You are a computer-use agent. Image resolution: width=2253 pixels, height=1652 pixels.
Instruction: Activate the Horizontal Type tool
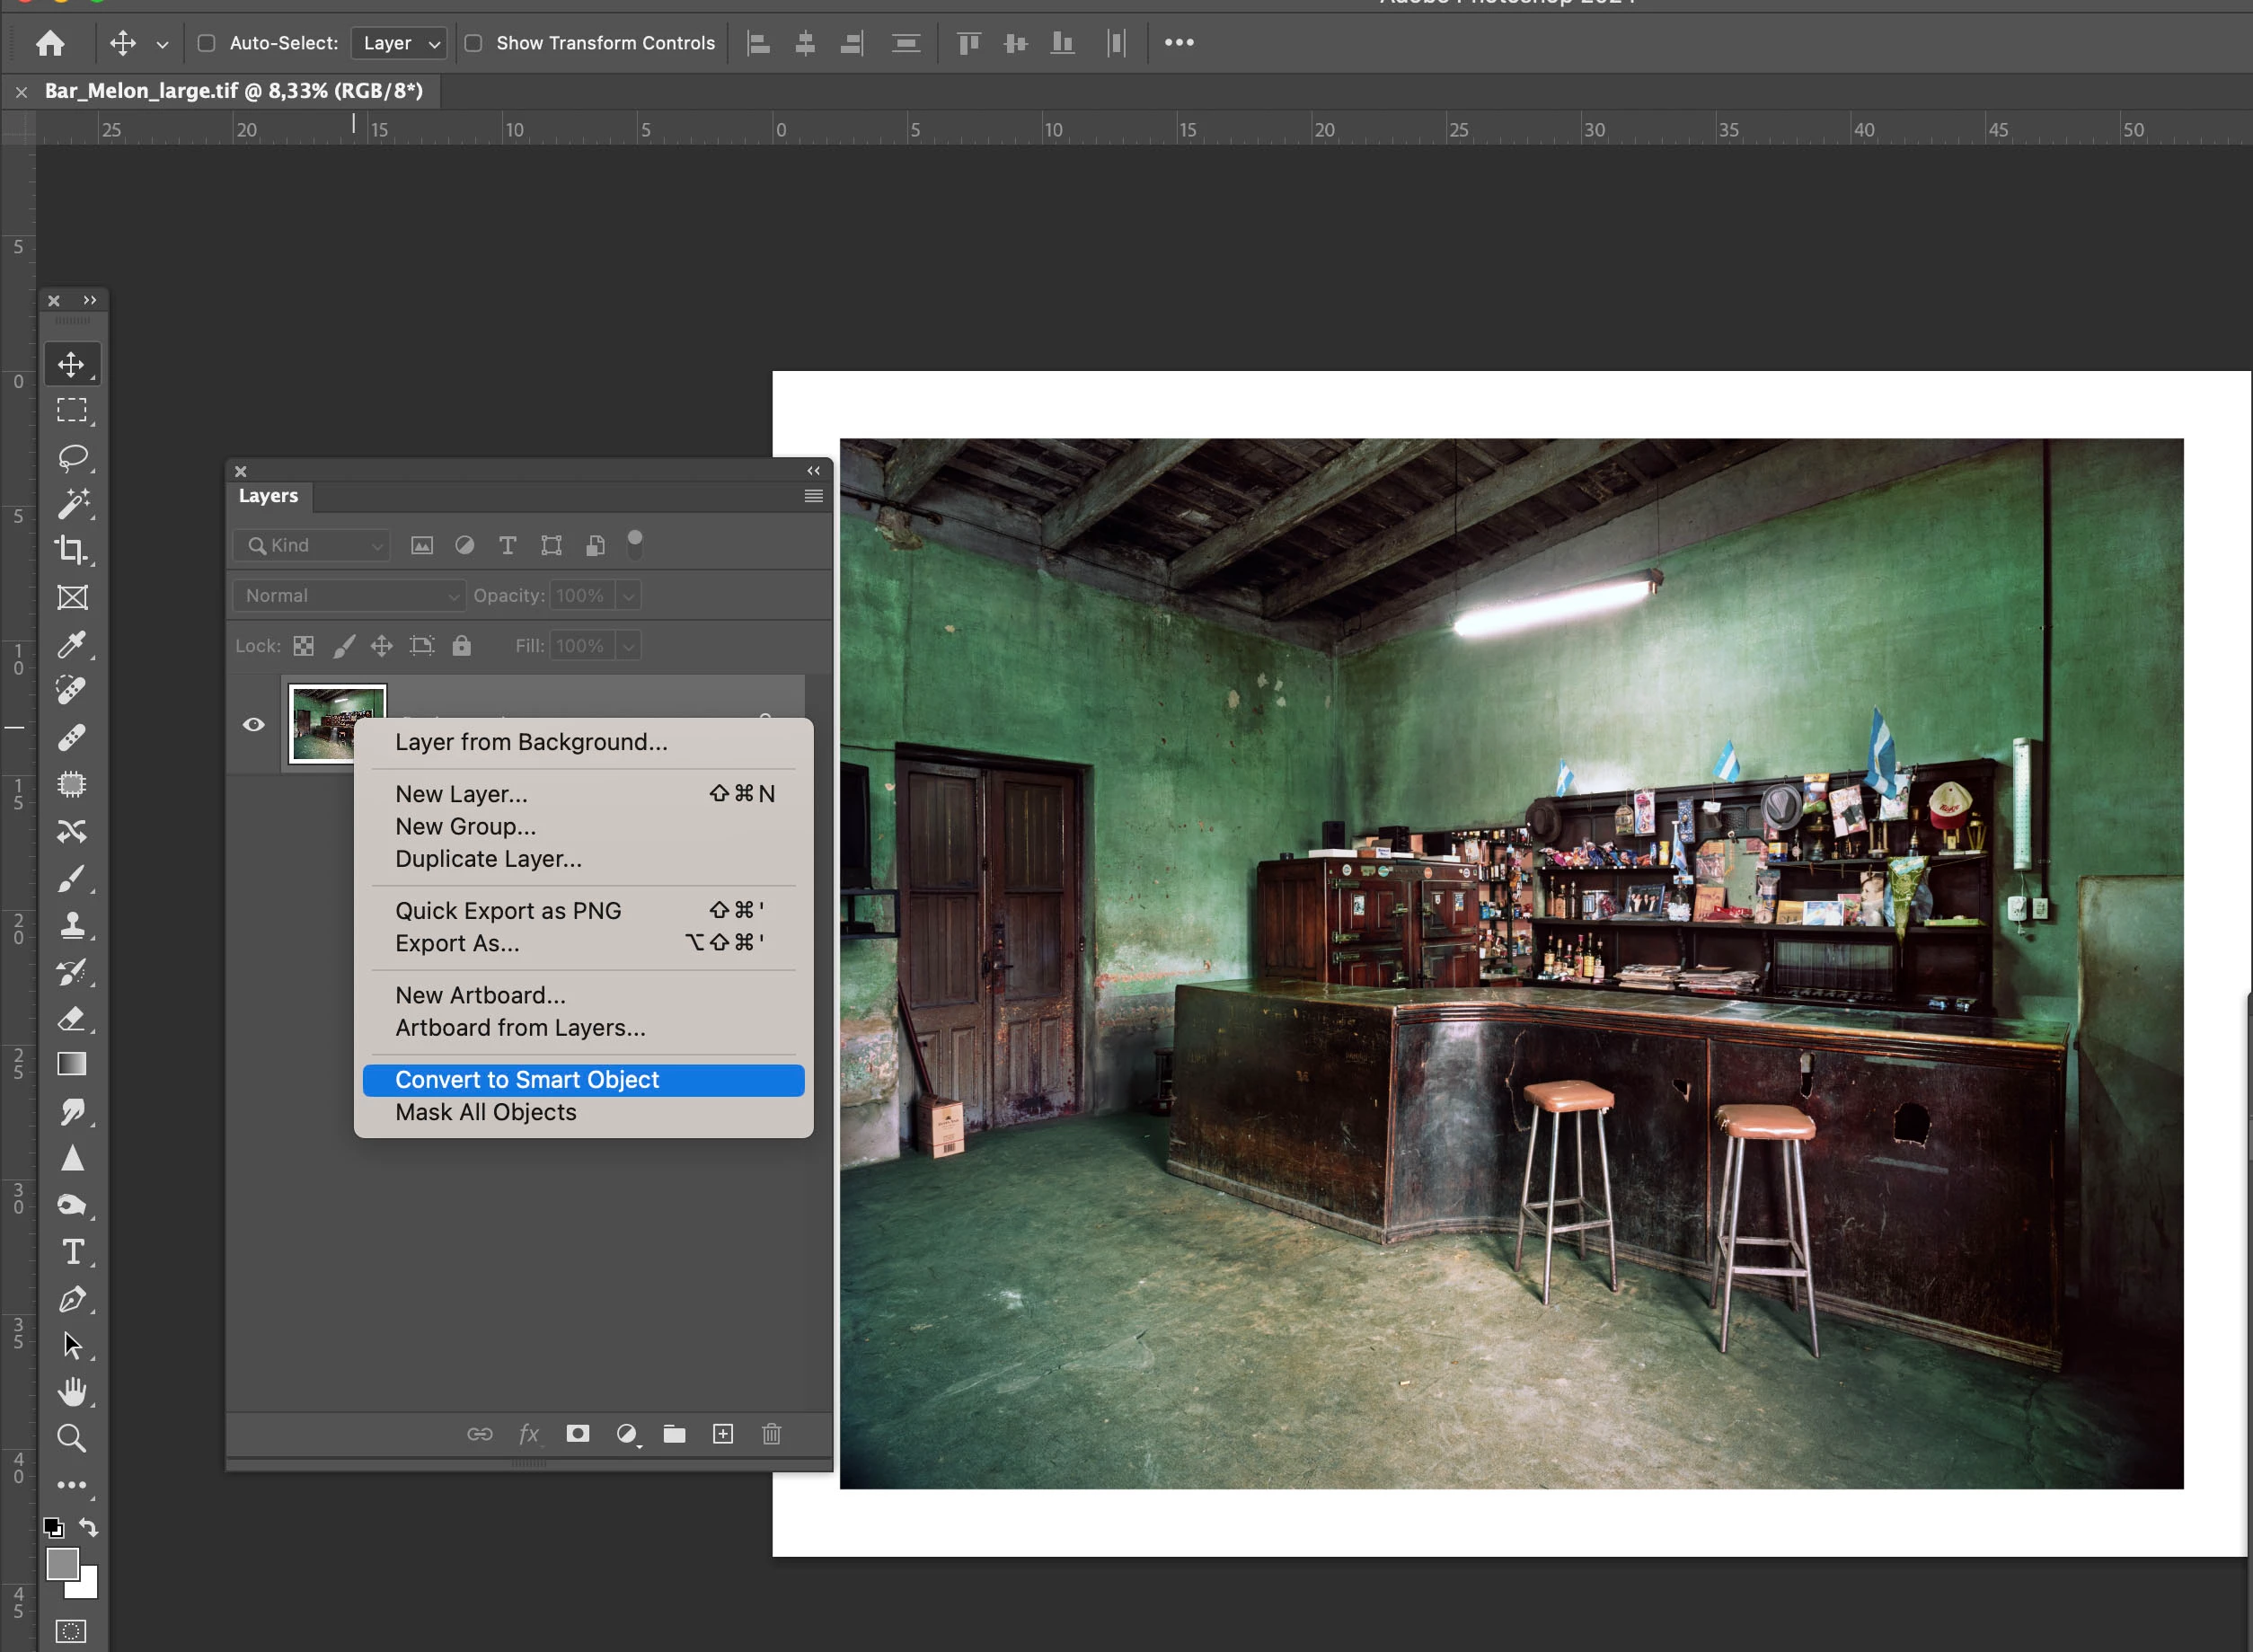coord(71,1252)
